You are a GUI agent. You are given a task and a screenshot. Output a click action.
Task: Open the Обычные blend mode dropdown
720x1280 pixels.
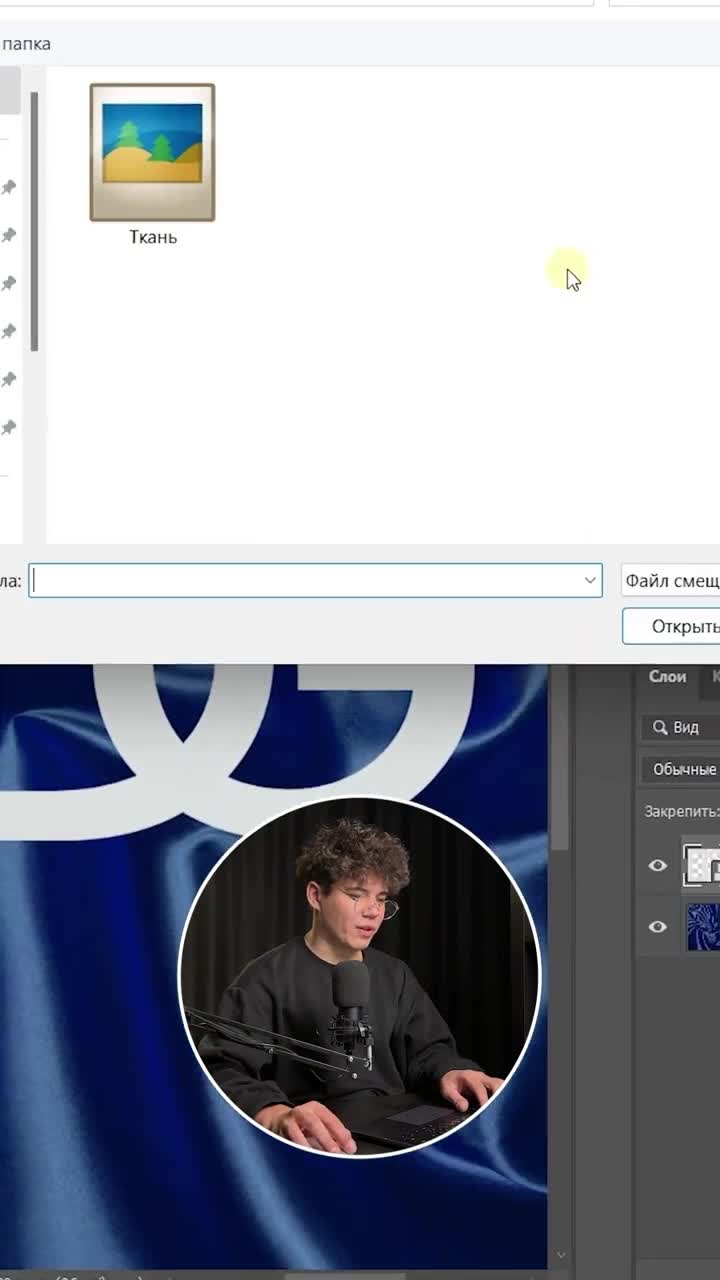pyautogui.click(x=684, y=769)
